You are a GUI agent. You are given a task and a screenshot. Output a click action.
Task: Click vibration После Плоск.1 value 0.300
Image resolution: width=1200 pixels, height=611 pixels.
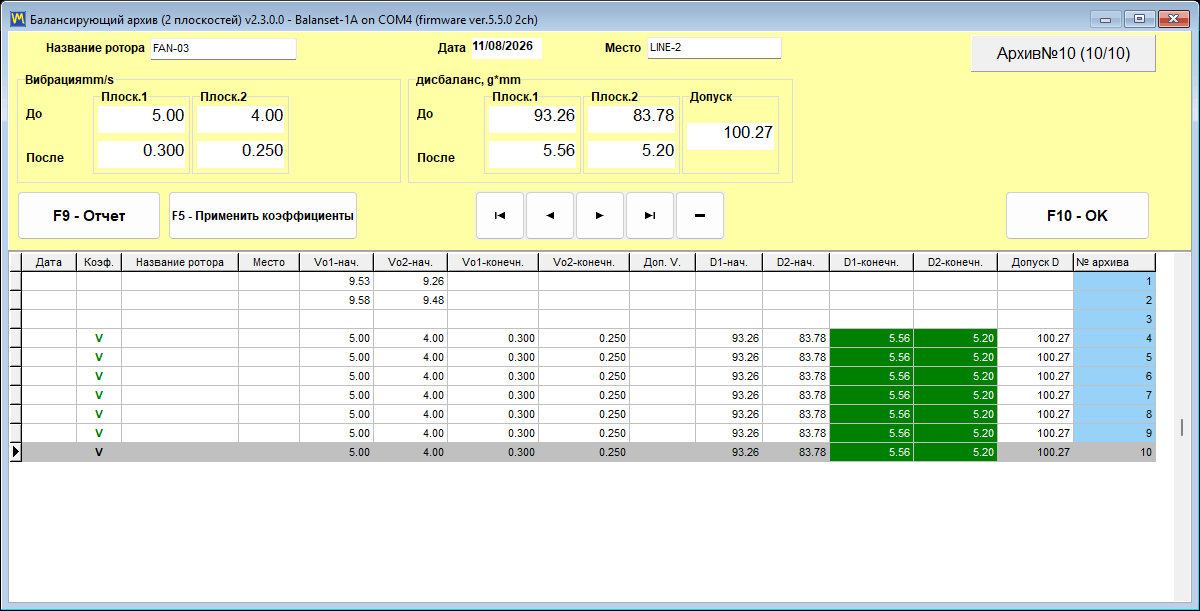(141, 152)
